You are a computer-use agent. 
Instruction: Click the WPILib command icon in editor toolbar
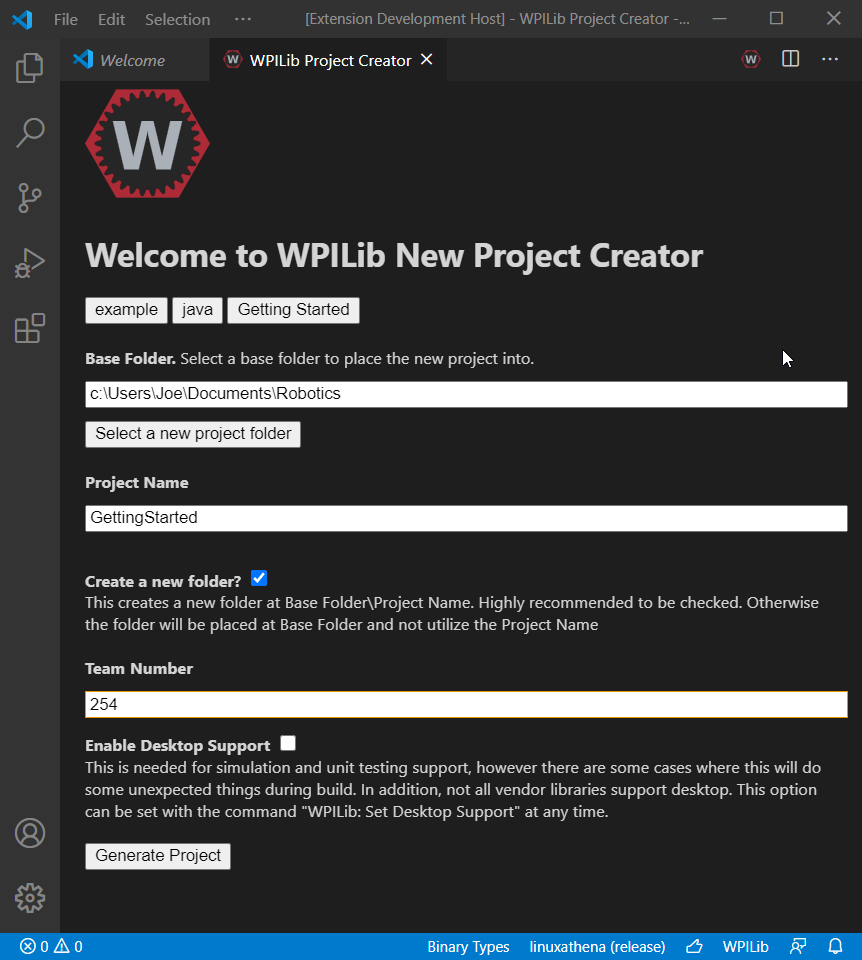click(751, 59)
